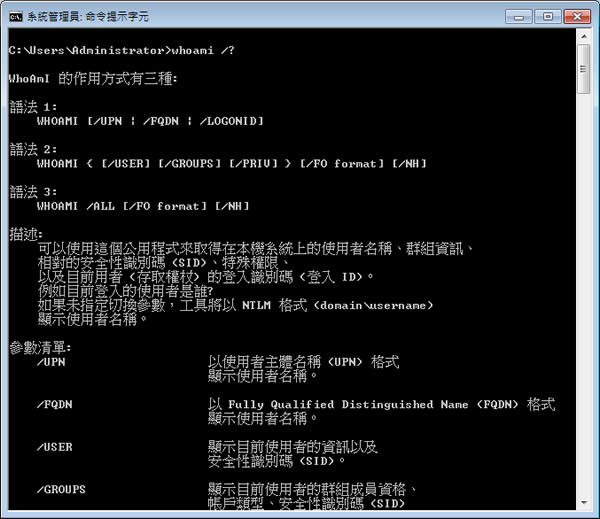Click the Fully Qualified Distinguished Name description
Image resolution: width=600 pixels, height=519 pixels.
382,405
